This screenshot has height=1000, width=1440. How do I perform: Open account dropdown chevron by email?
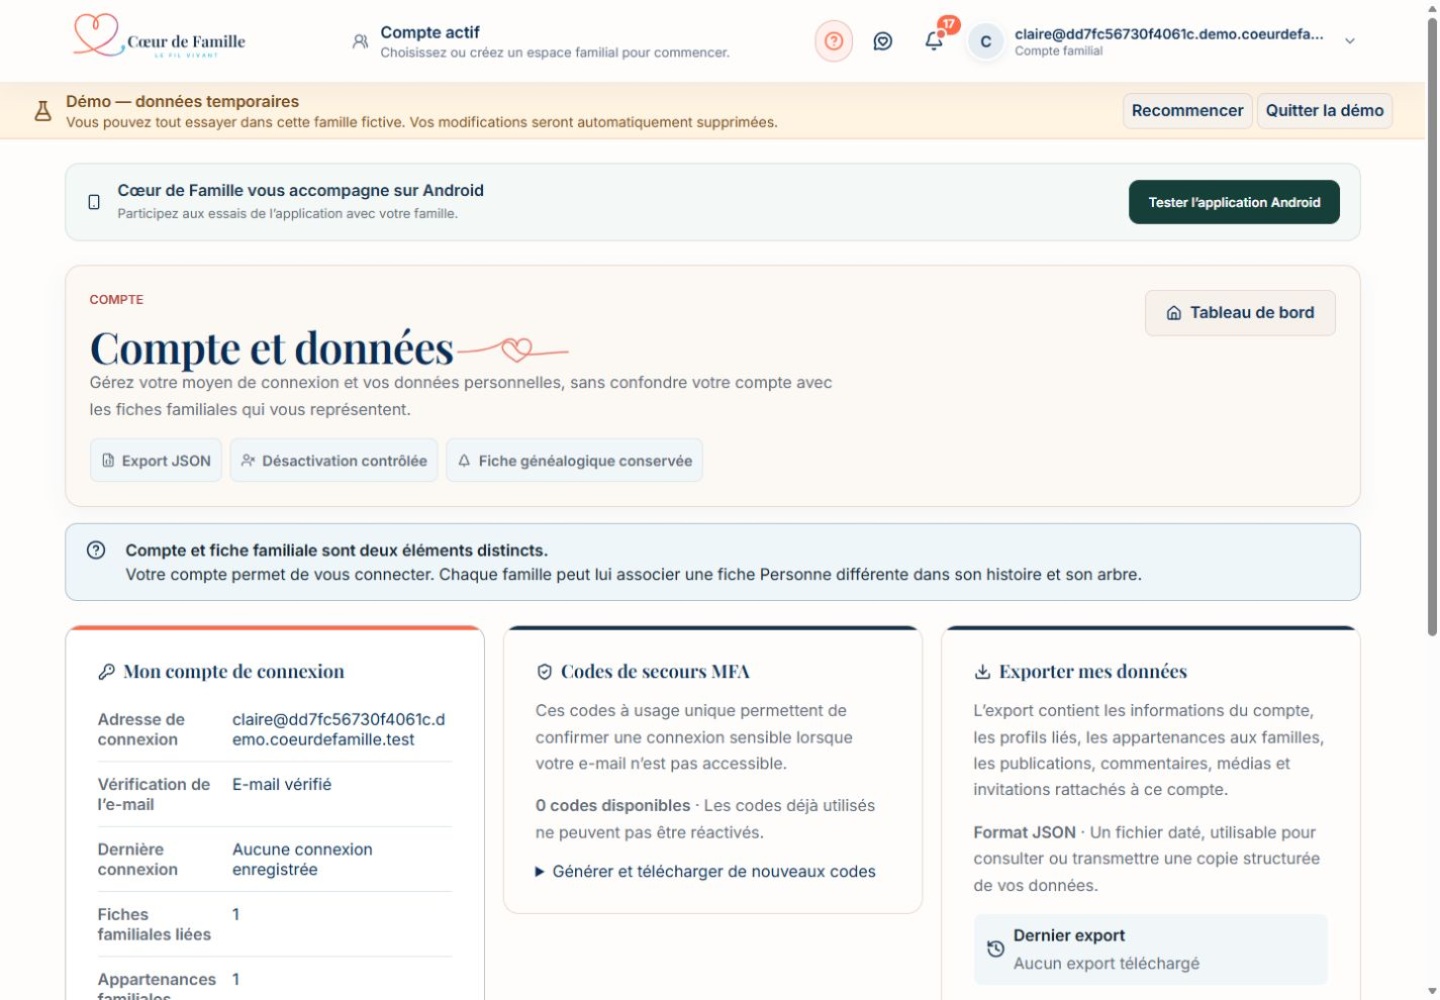click(1350, 42)
